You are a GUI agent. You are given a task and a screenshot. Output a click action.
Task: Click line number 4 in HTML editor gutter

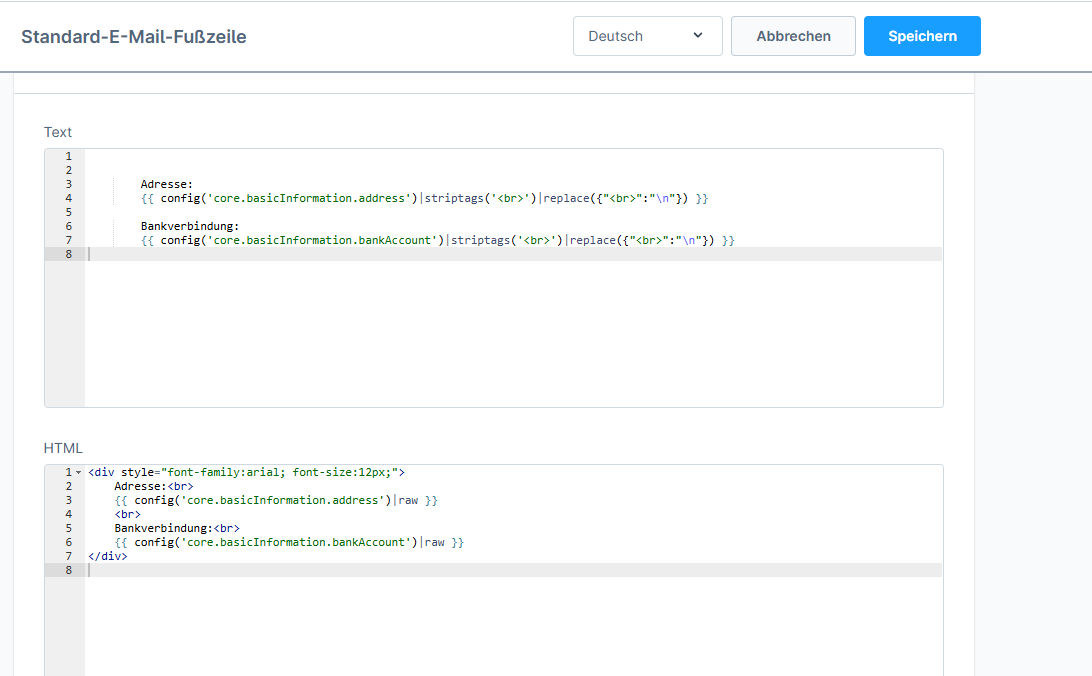(x=68, y=514)
